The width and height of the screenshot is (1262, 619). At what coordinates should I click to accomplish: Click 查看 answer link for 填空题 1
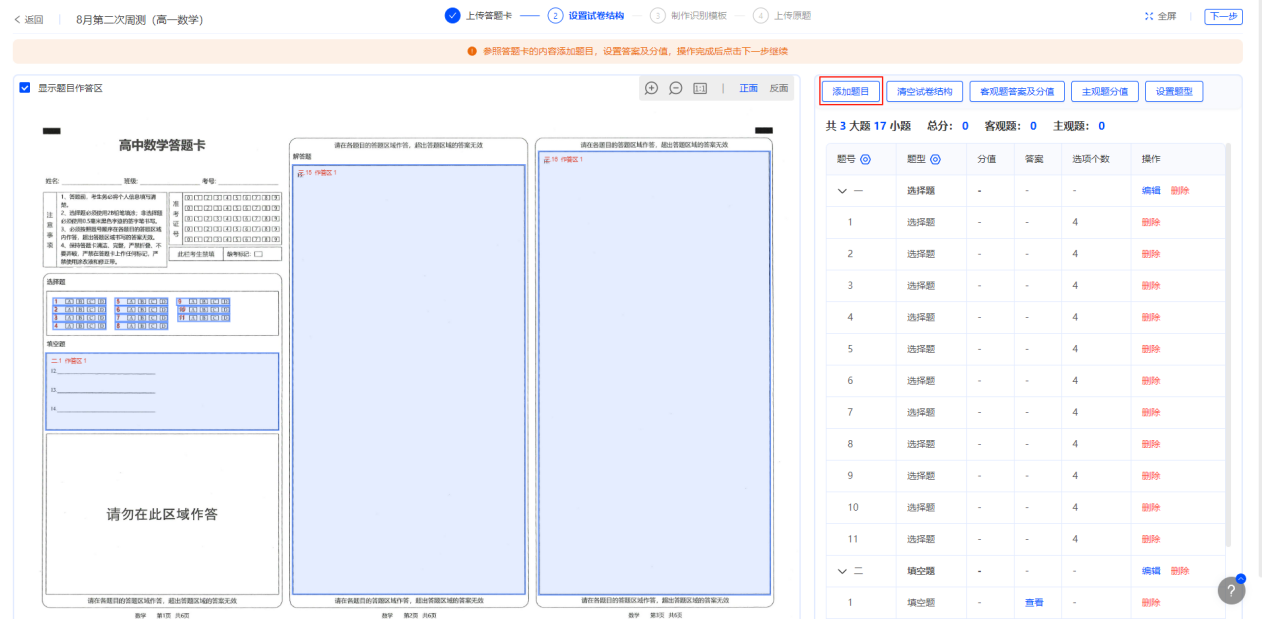[1034, 603]
